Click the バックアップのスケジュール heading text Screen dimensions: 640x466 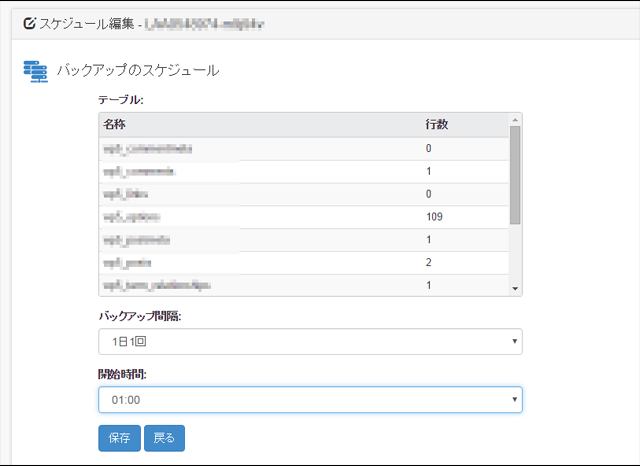(x=138, y=71)
